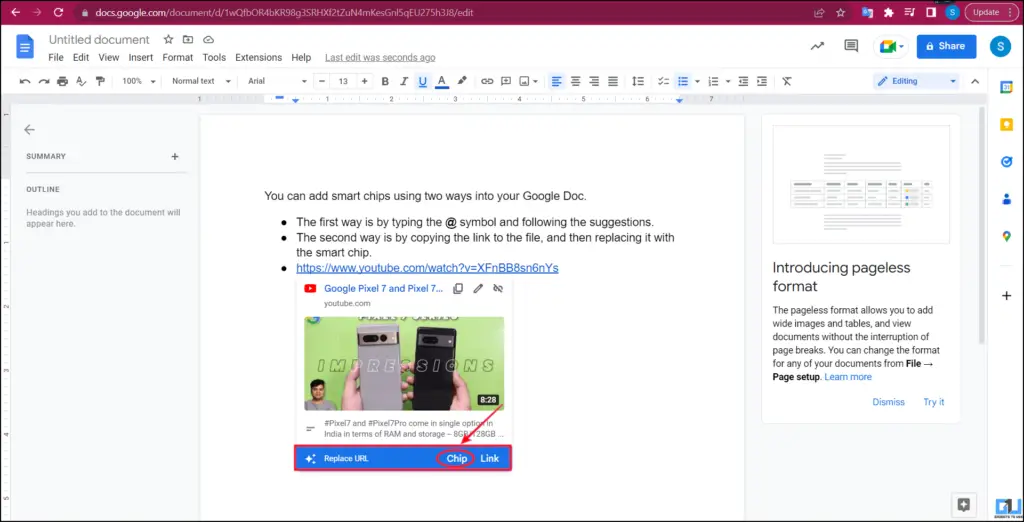
Task: Open the Insert menu
Action: pos(141,57)
